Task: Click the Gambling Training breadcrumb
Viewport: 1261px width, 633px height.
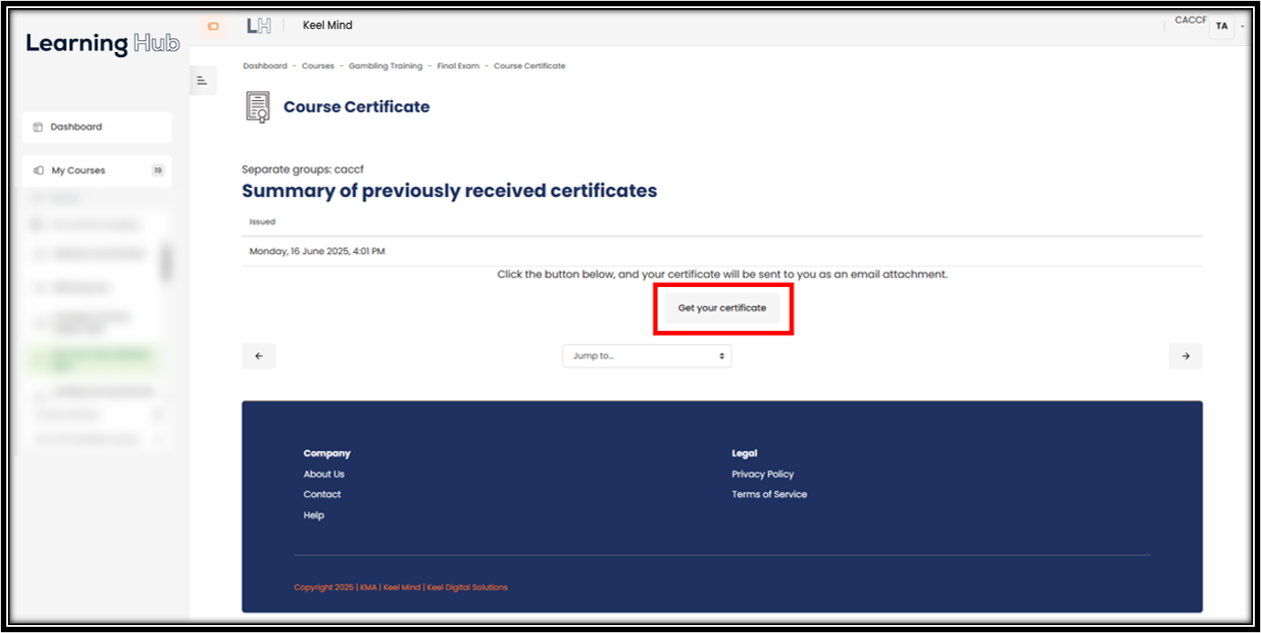Action: click(385, 66)
